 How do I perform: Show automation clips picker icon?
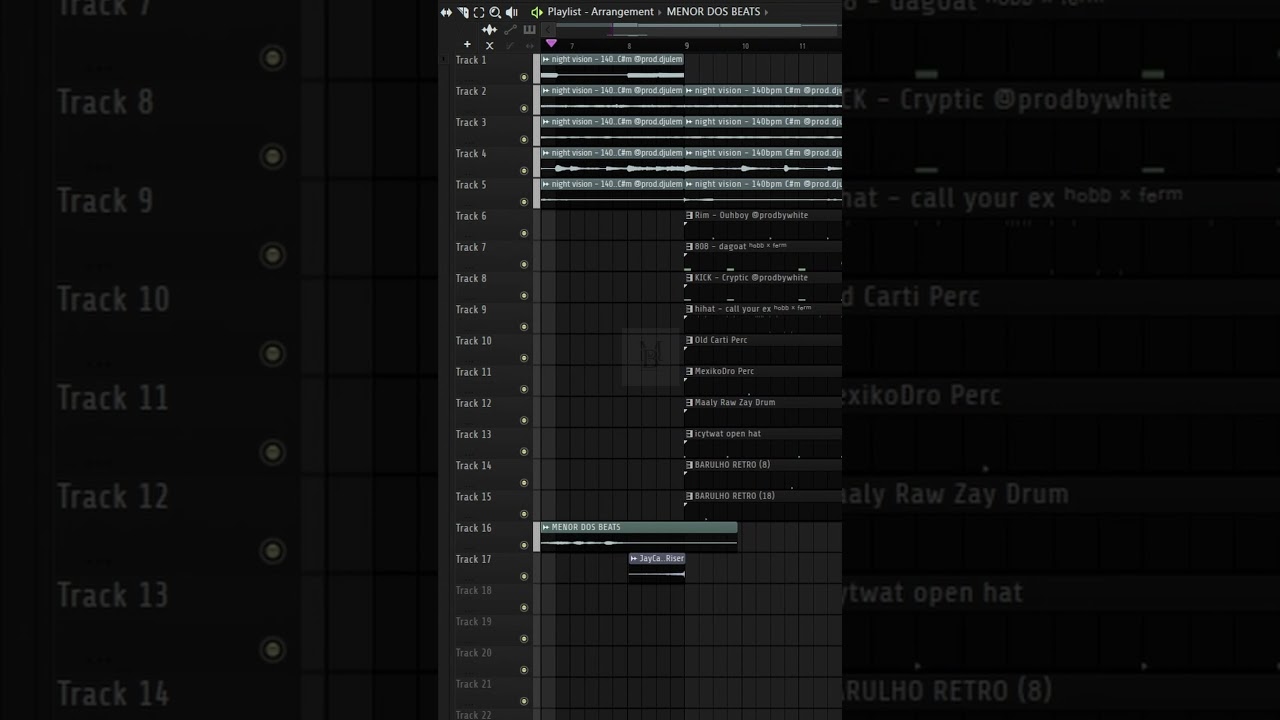pyautogui.click(x=510, y=29)
